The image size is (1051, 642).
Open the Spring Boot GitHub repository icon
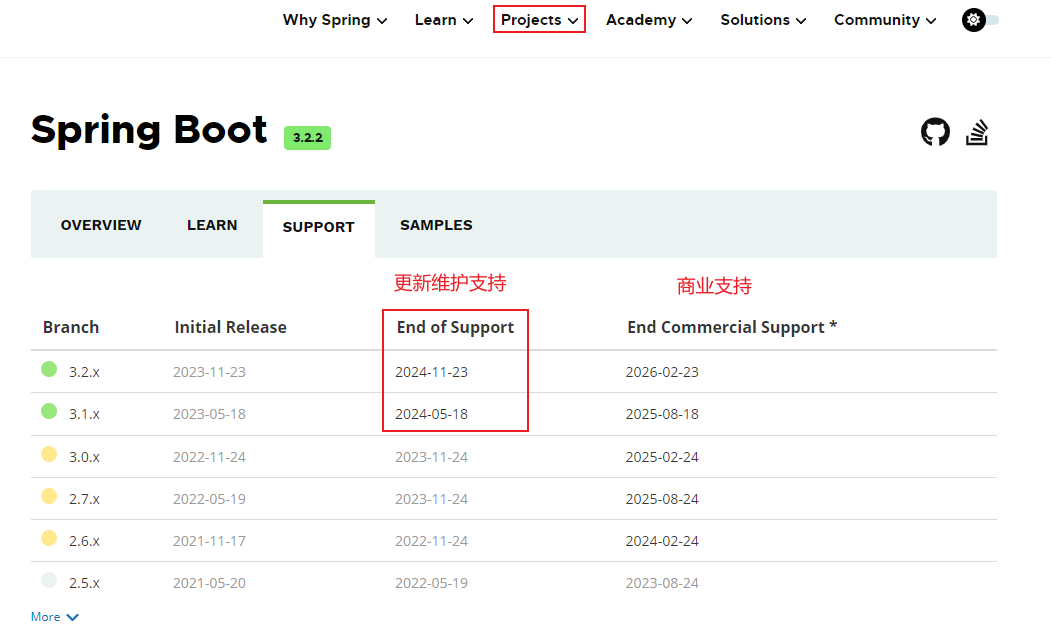935,132
